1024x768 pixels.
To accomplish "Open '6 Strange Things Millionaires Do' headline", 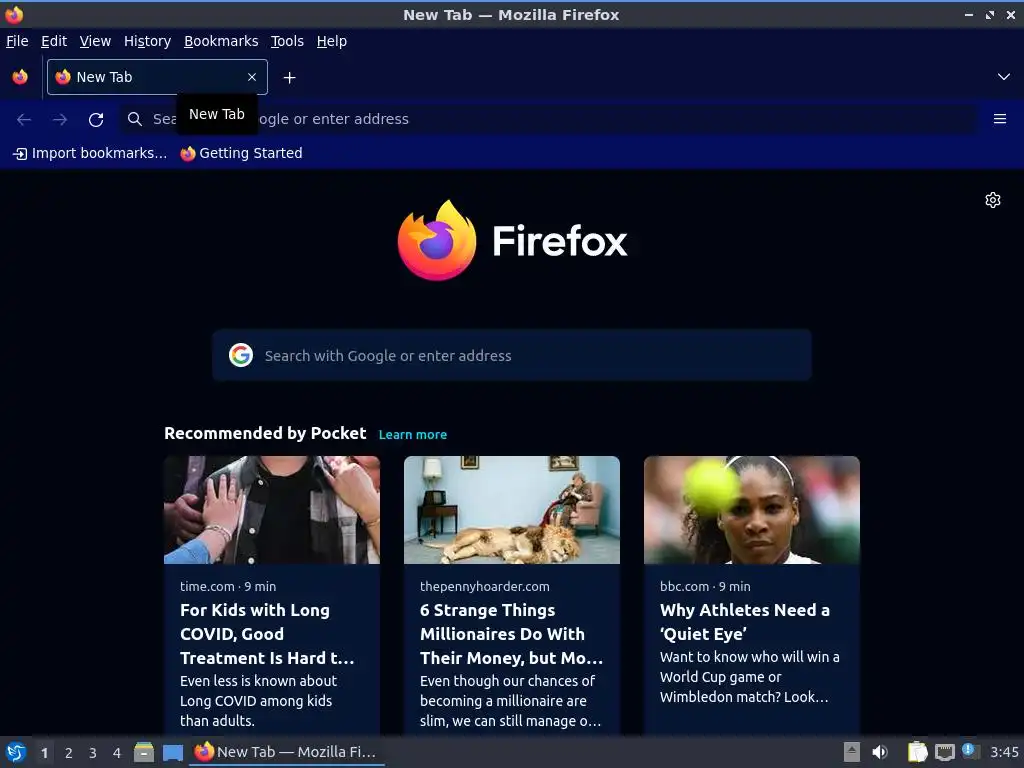I will [x=511, y=634].
